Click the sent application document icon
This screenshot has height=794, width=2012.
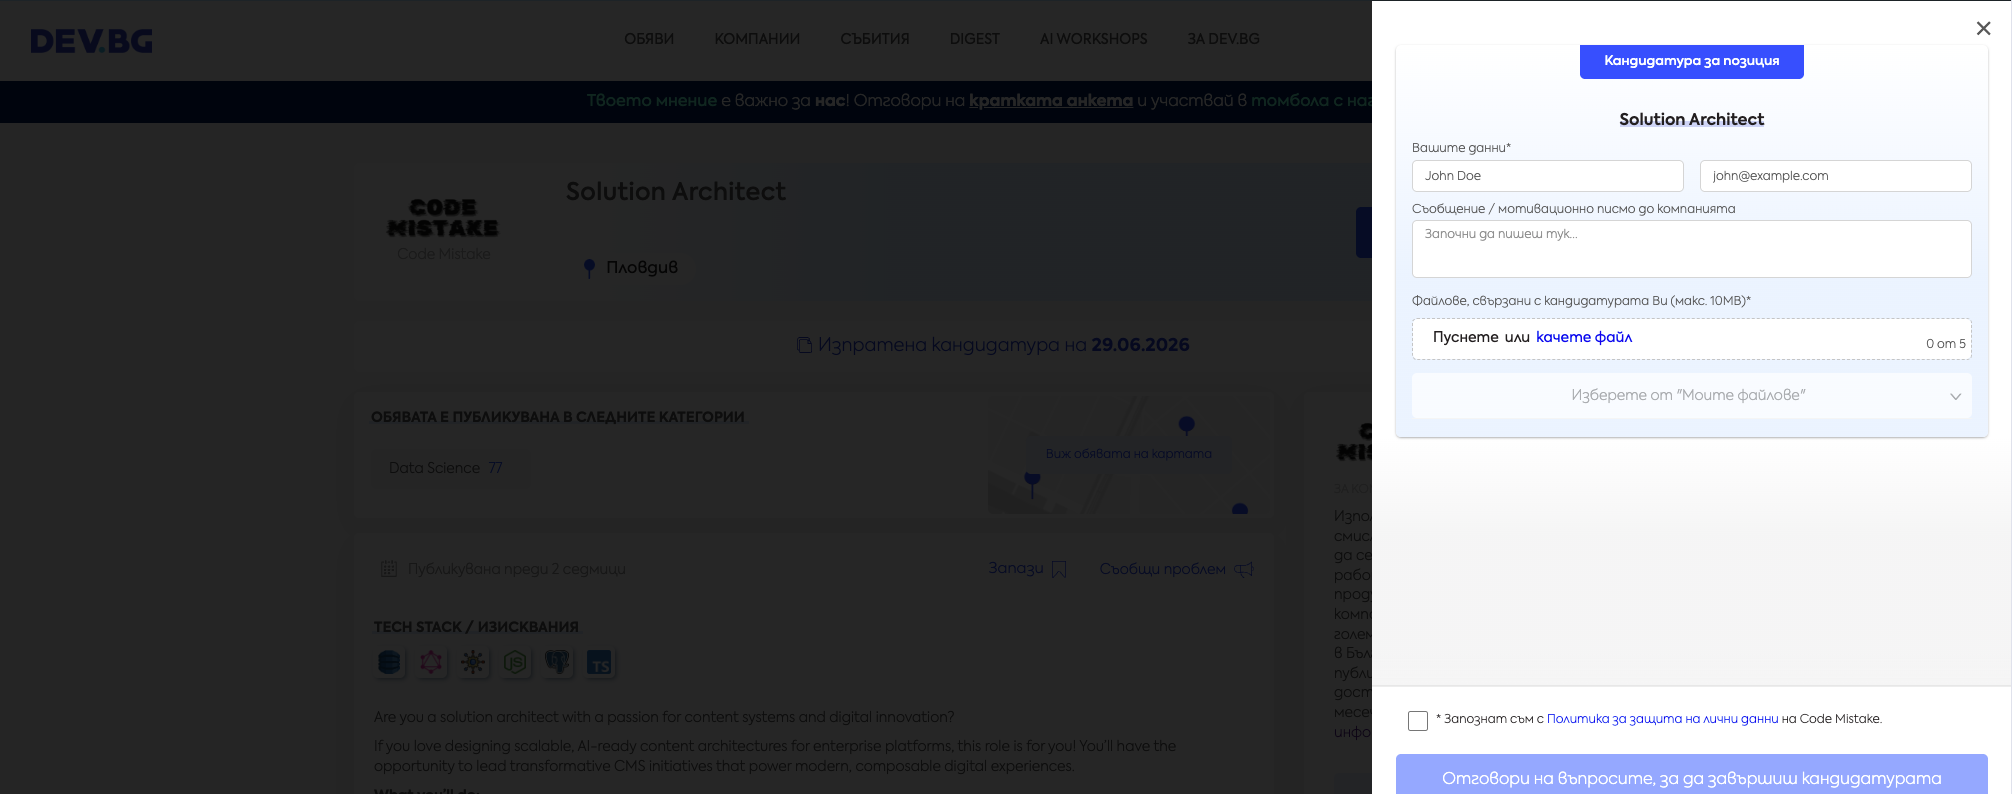pyautogui.click(x=804, y=345)
